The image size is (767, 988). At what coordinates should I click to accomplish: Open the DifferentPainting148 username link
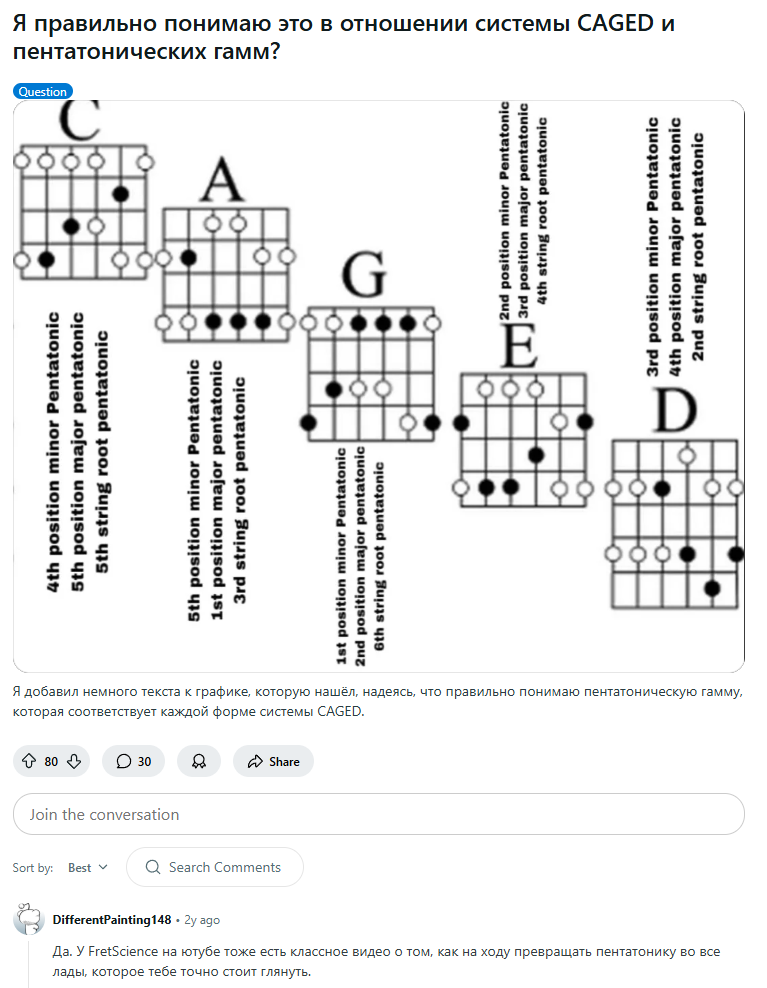112,919
